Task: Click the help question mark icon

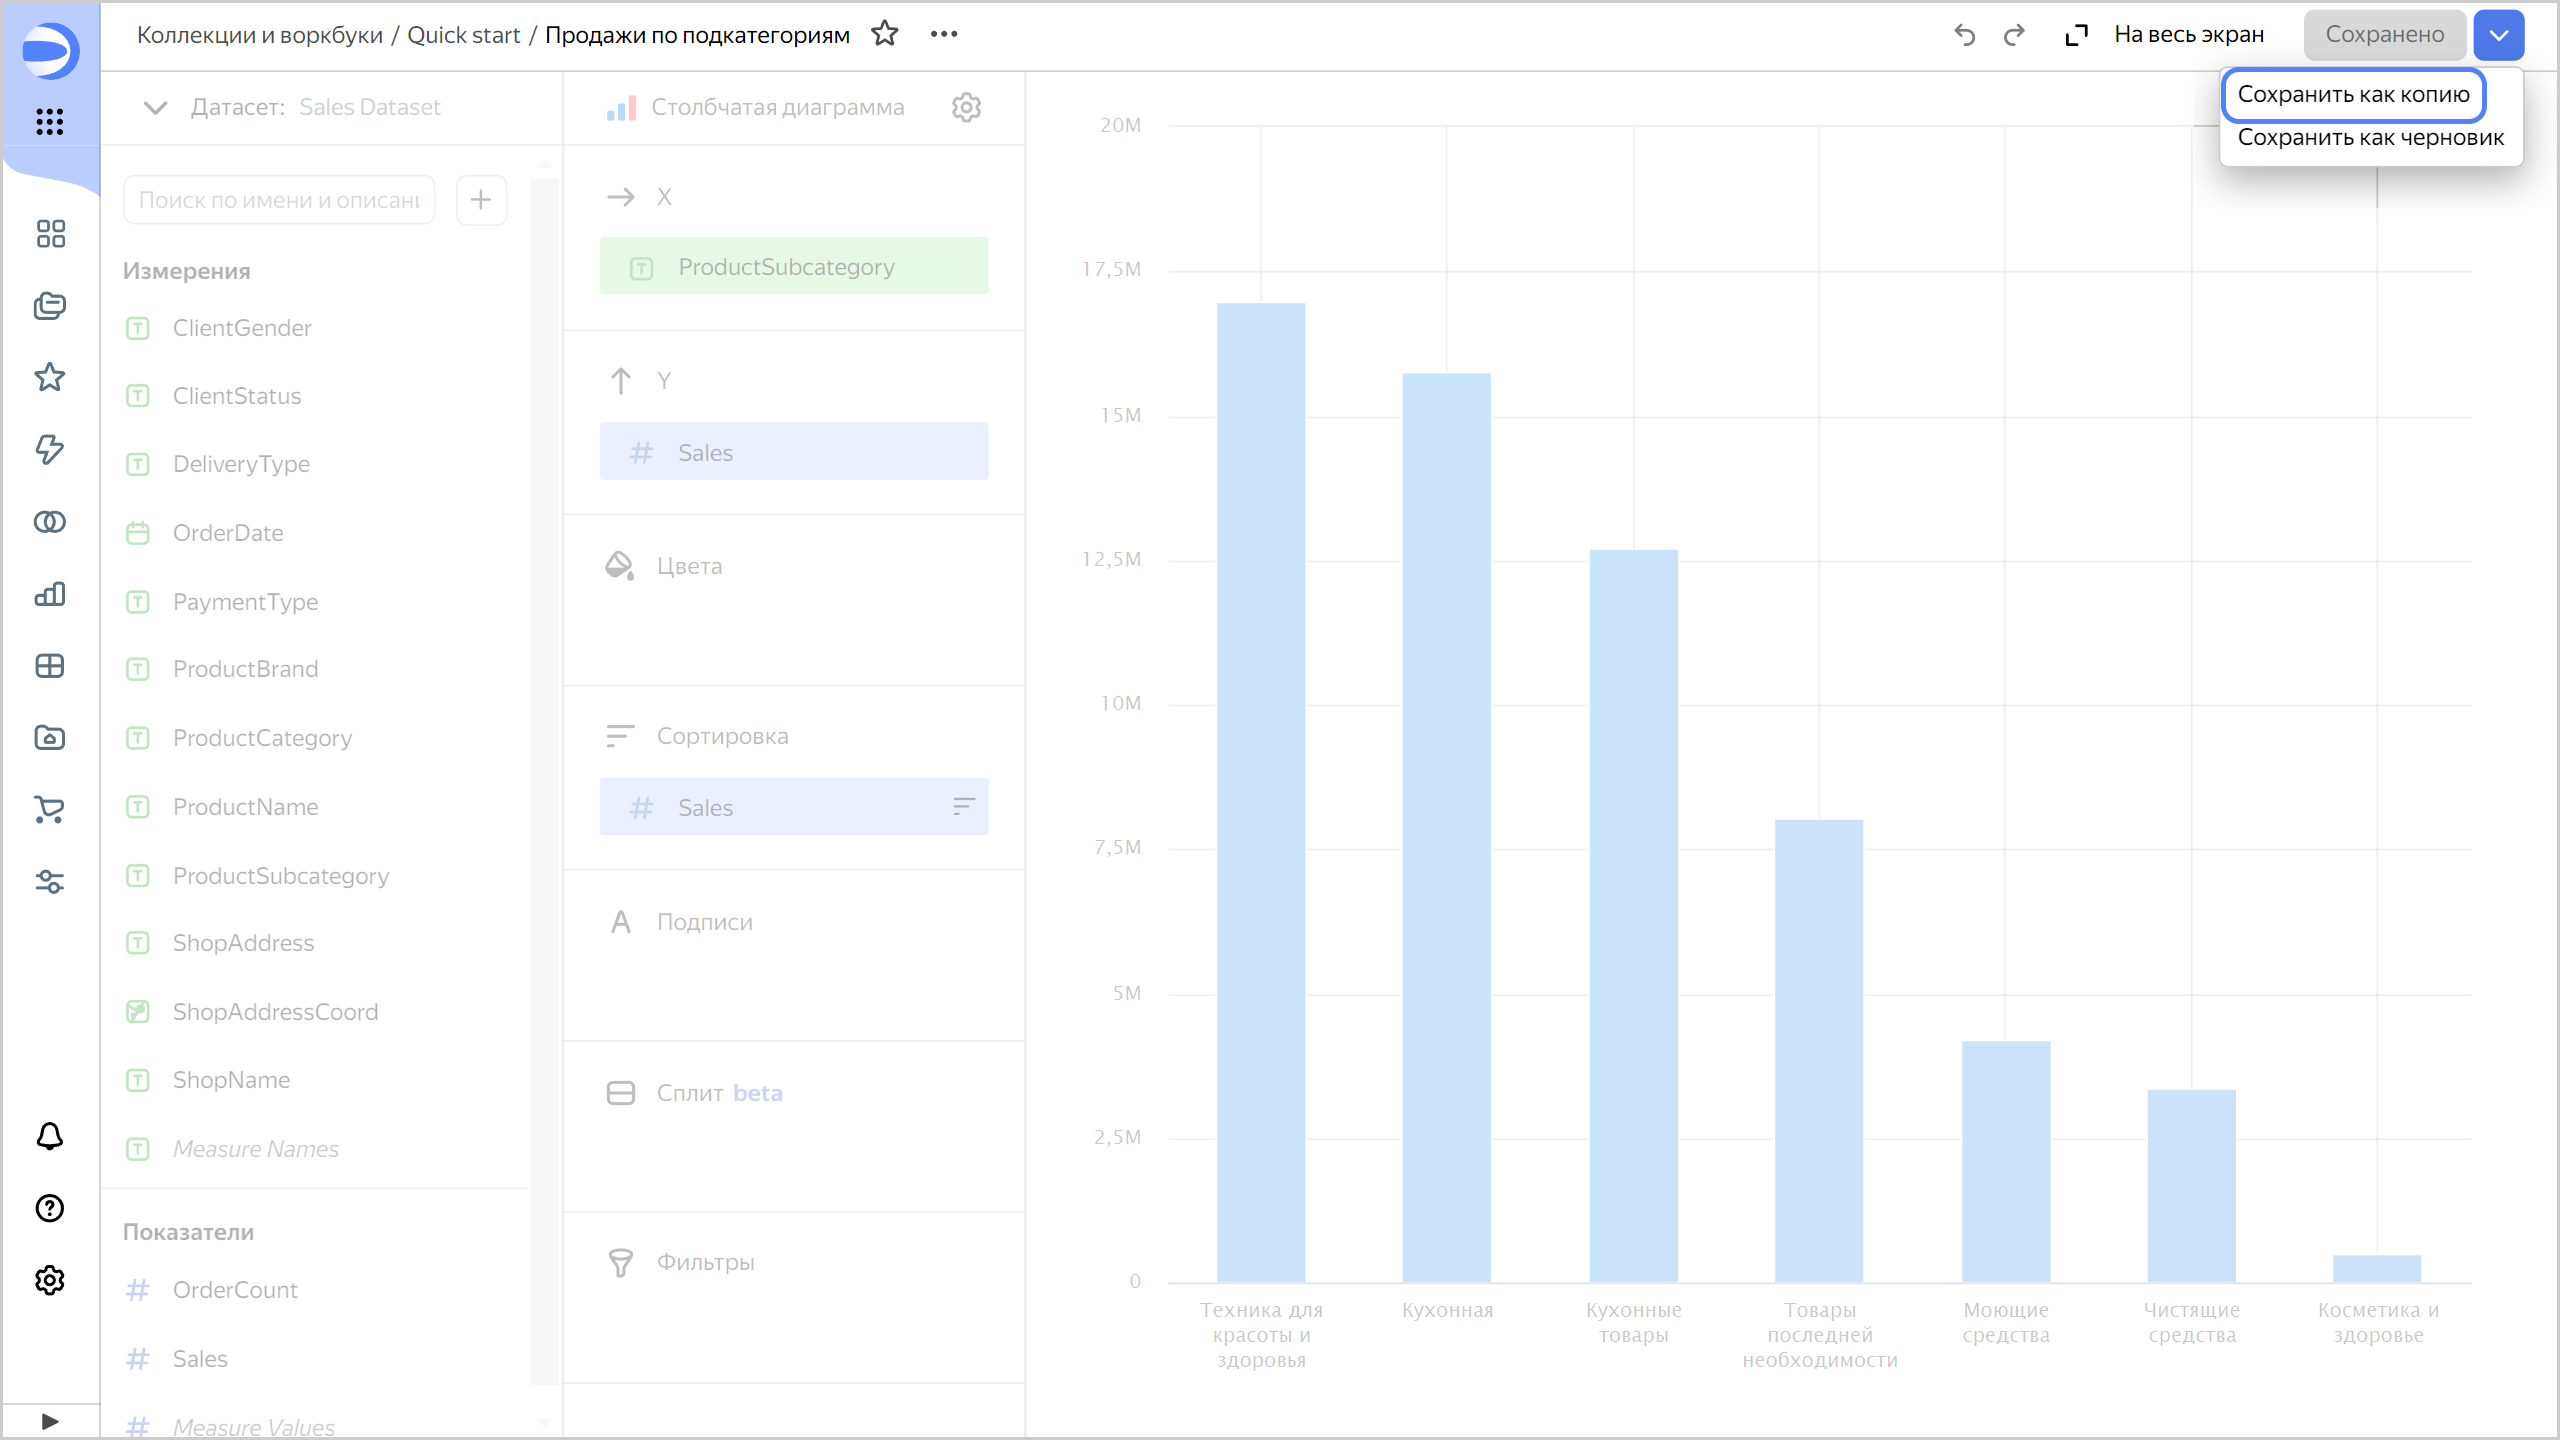Action: pos(50,1208)
